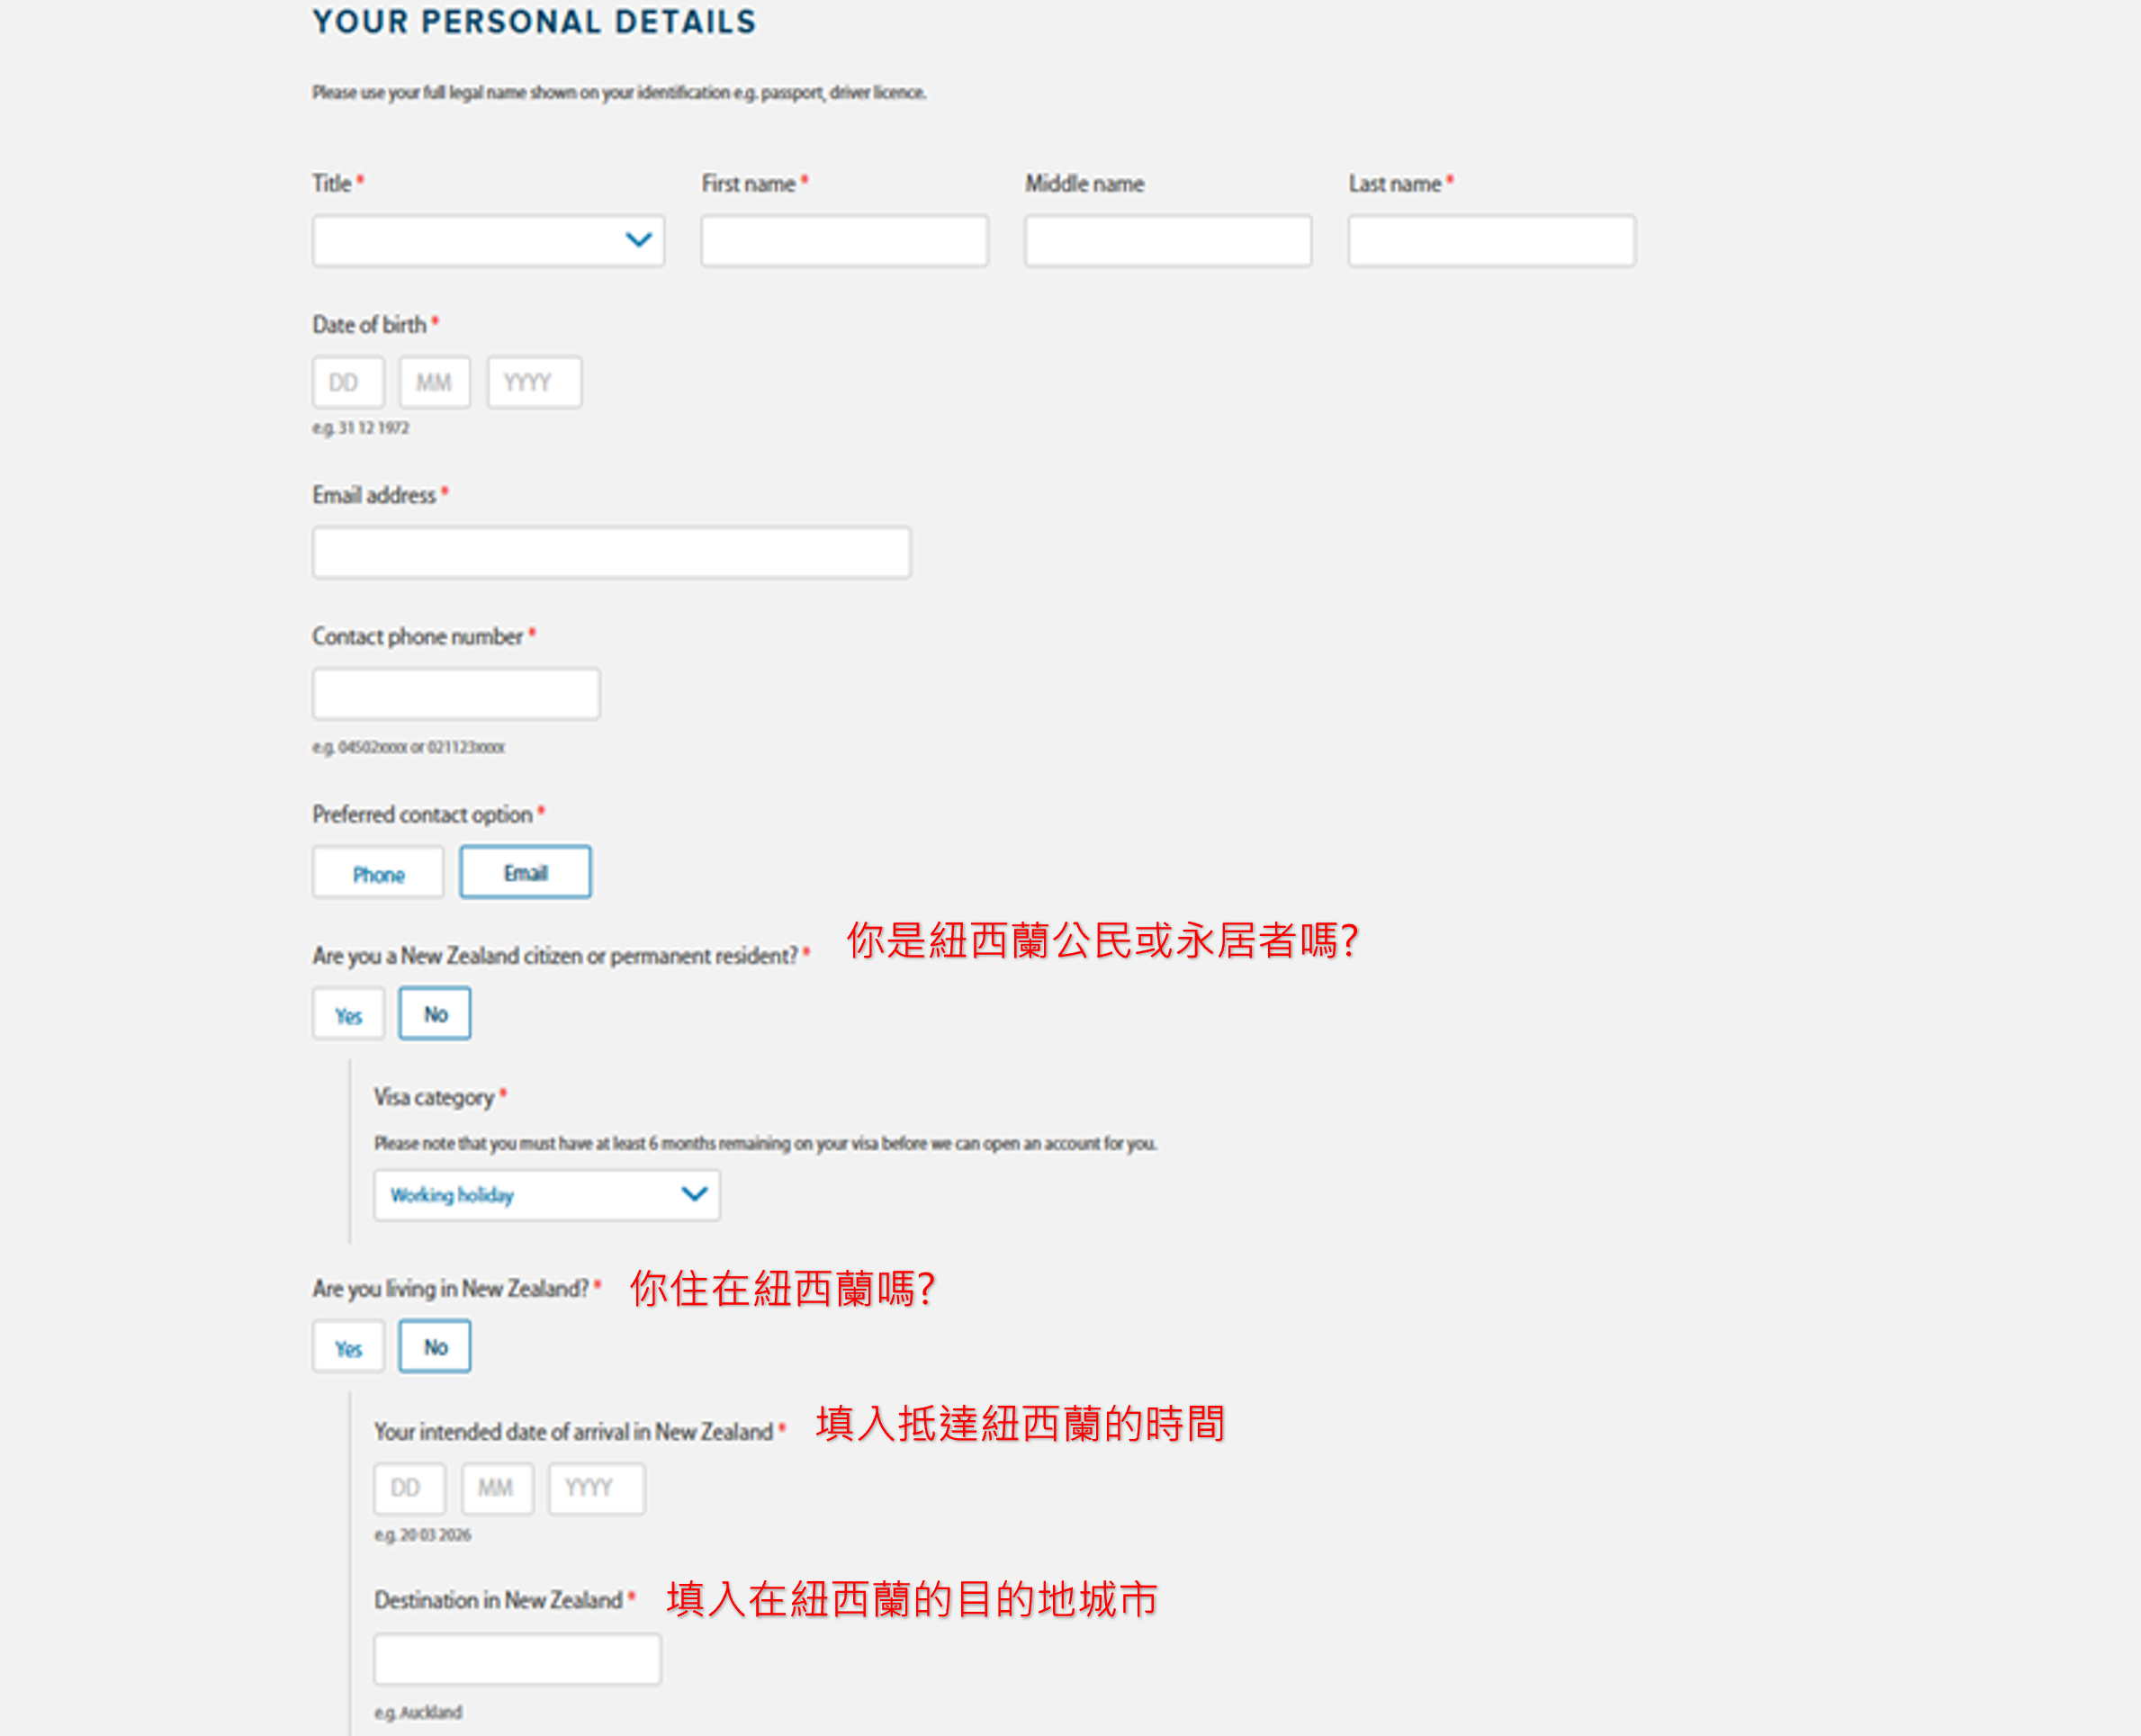Open the Title dropdown
The width and height of the screenshot is (2141, 1736).
[x=487, y=241]
